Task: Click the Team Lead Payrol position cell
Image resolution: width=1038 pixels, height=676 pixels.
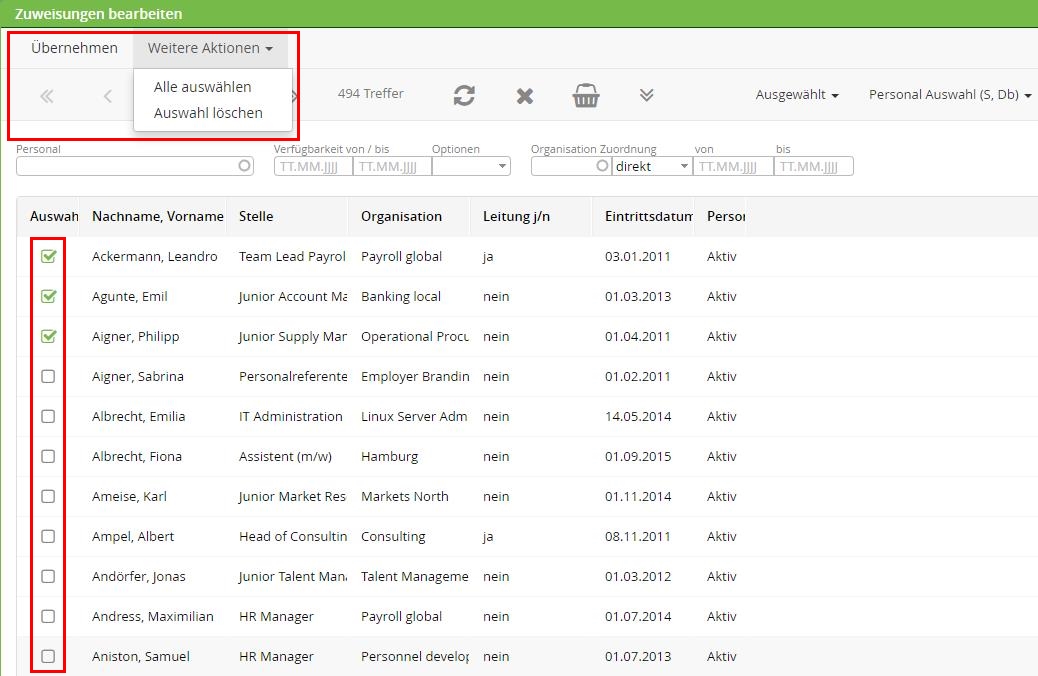Action: click(292, 256)
